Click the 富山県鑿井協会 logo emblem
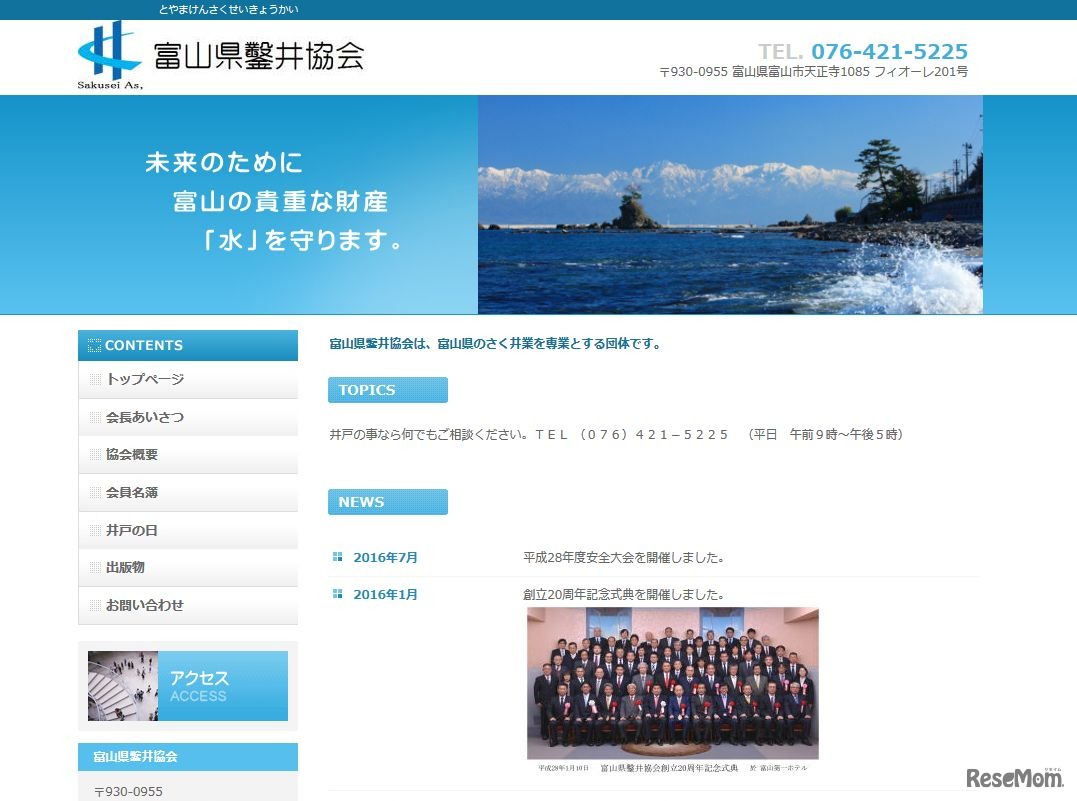Image resolution: width=1077 pixels, height=801 pixels. coord(110,55)
